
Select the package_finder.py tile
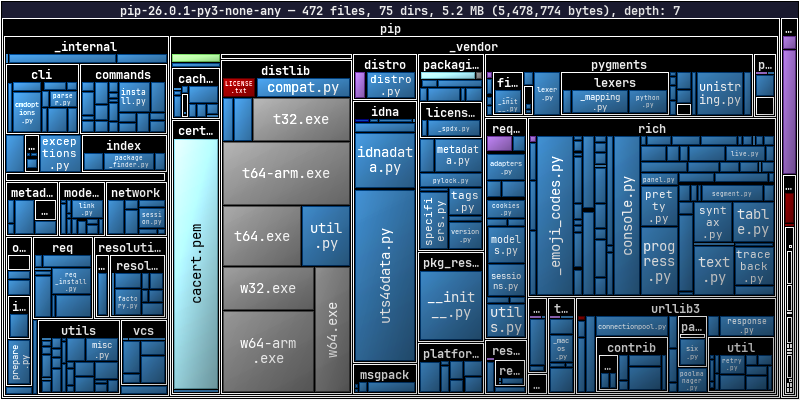pyautogui.click(x=129, y=161)
